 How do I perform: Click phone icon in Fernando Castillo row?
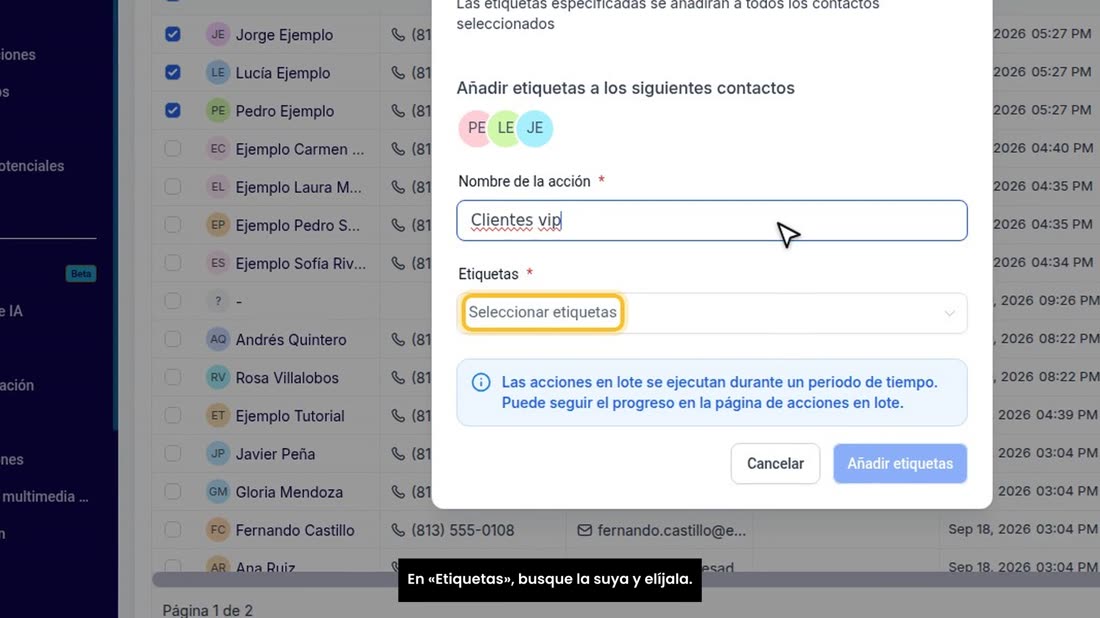tap(398, 530)
